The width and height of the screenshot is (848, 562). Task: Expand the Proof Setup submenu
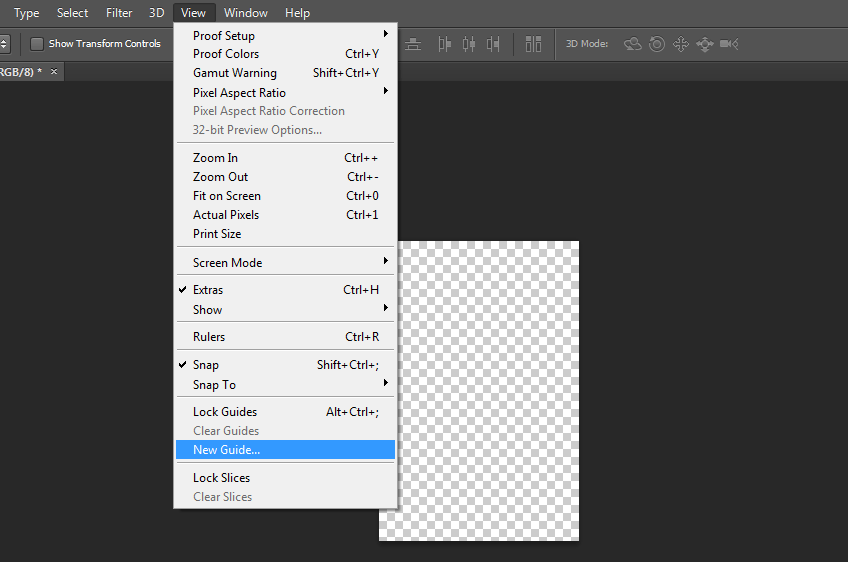[286, 35]
